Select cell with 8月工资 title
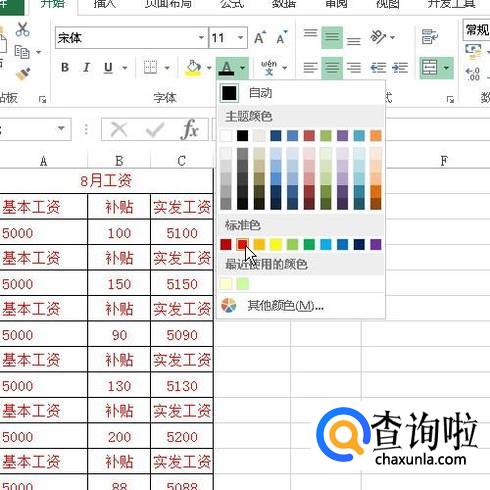 (106, 181)
